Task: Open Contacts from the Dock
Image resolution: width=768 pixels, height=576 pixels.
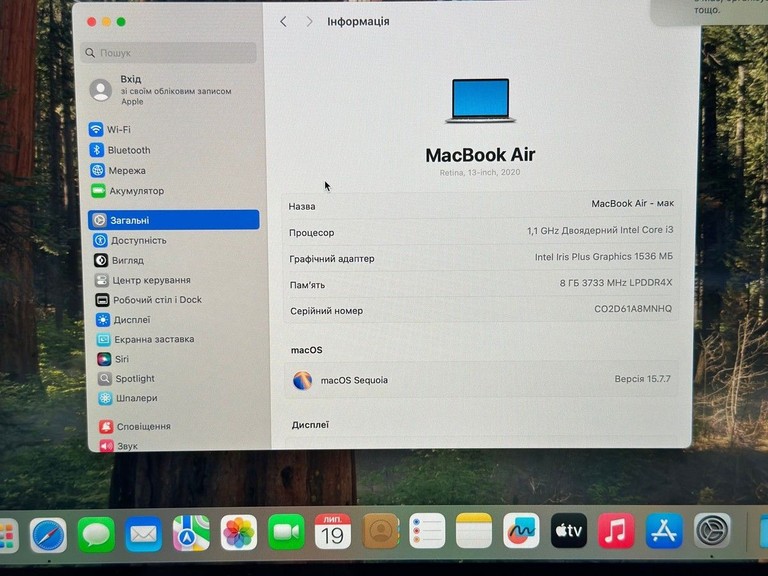Action: point(381,531)
